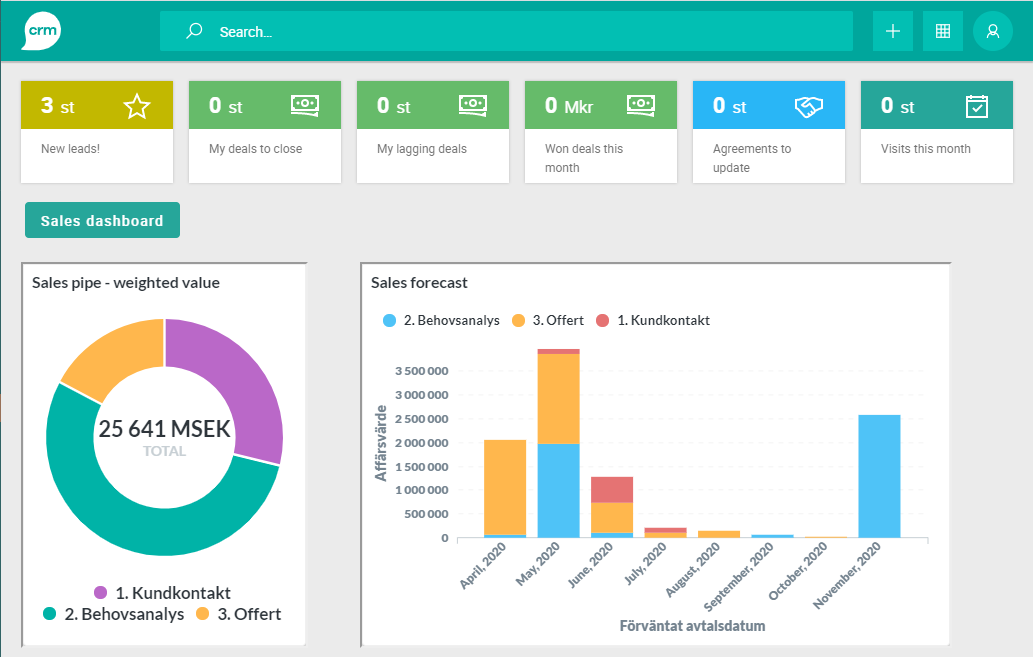Screen dimensions: 1033x657
Task: Toggle 3. Offert orange legend in donut
Action: 238,614
